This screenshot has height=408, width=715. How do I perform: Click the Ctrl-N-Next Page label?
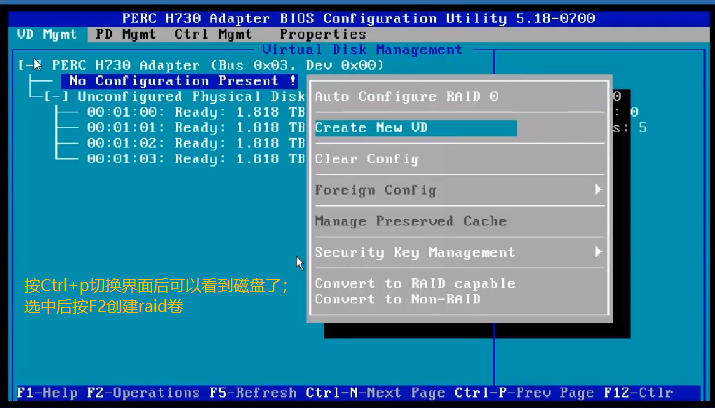point(375,393)
